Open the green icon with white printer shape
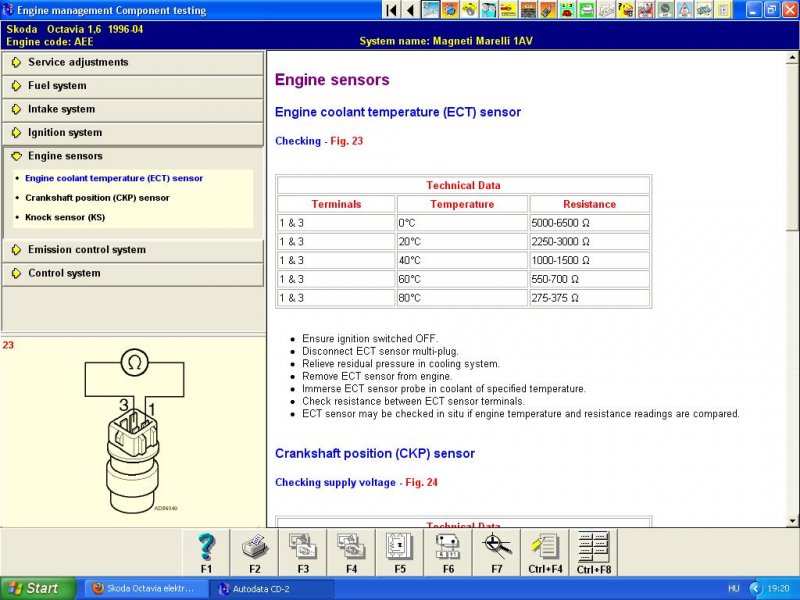This screenshot has width=800, height=600. coord(586,10)
